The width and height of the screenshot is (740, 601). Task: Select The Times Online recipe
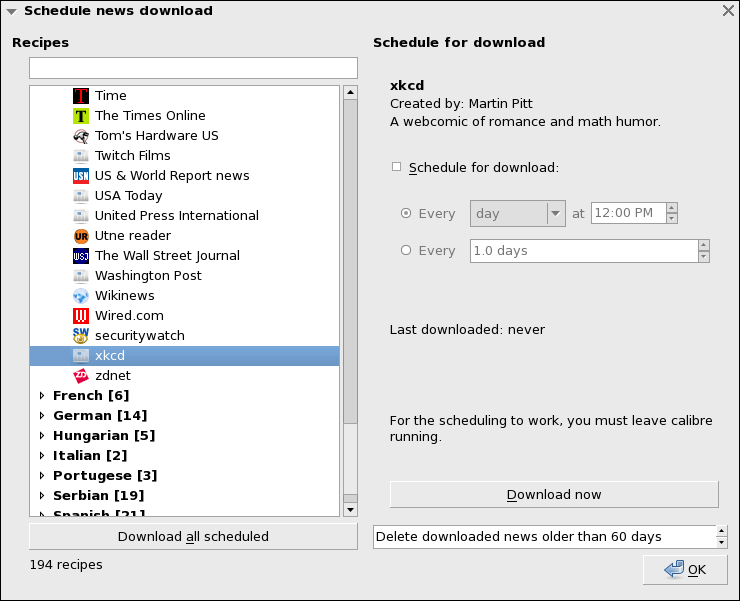150,116
